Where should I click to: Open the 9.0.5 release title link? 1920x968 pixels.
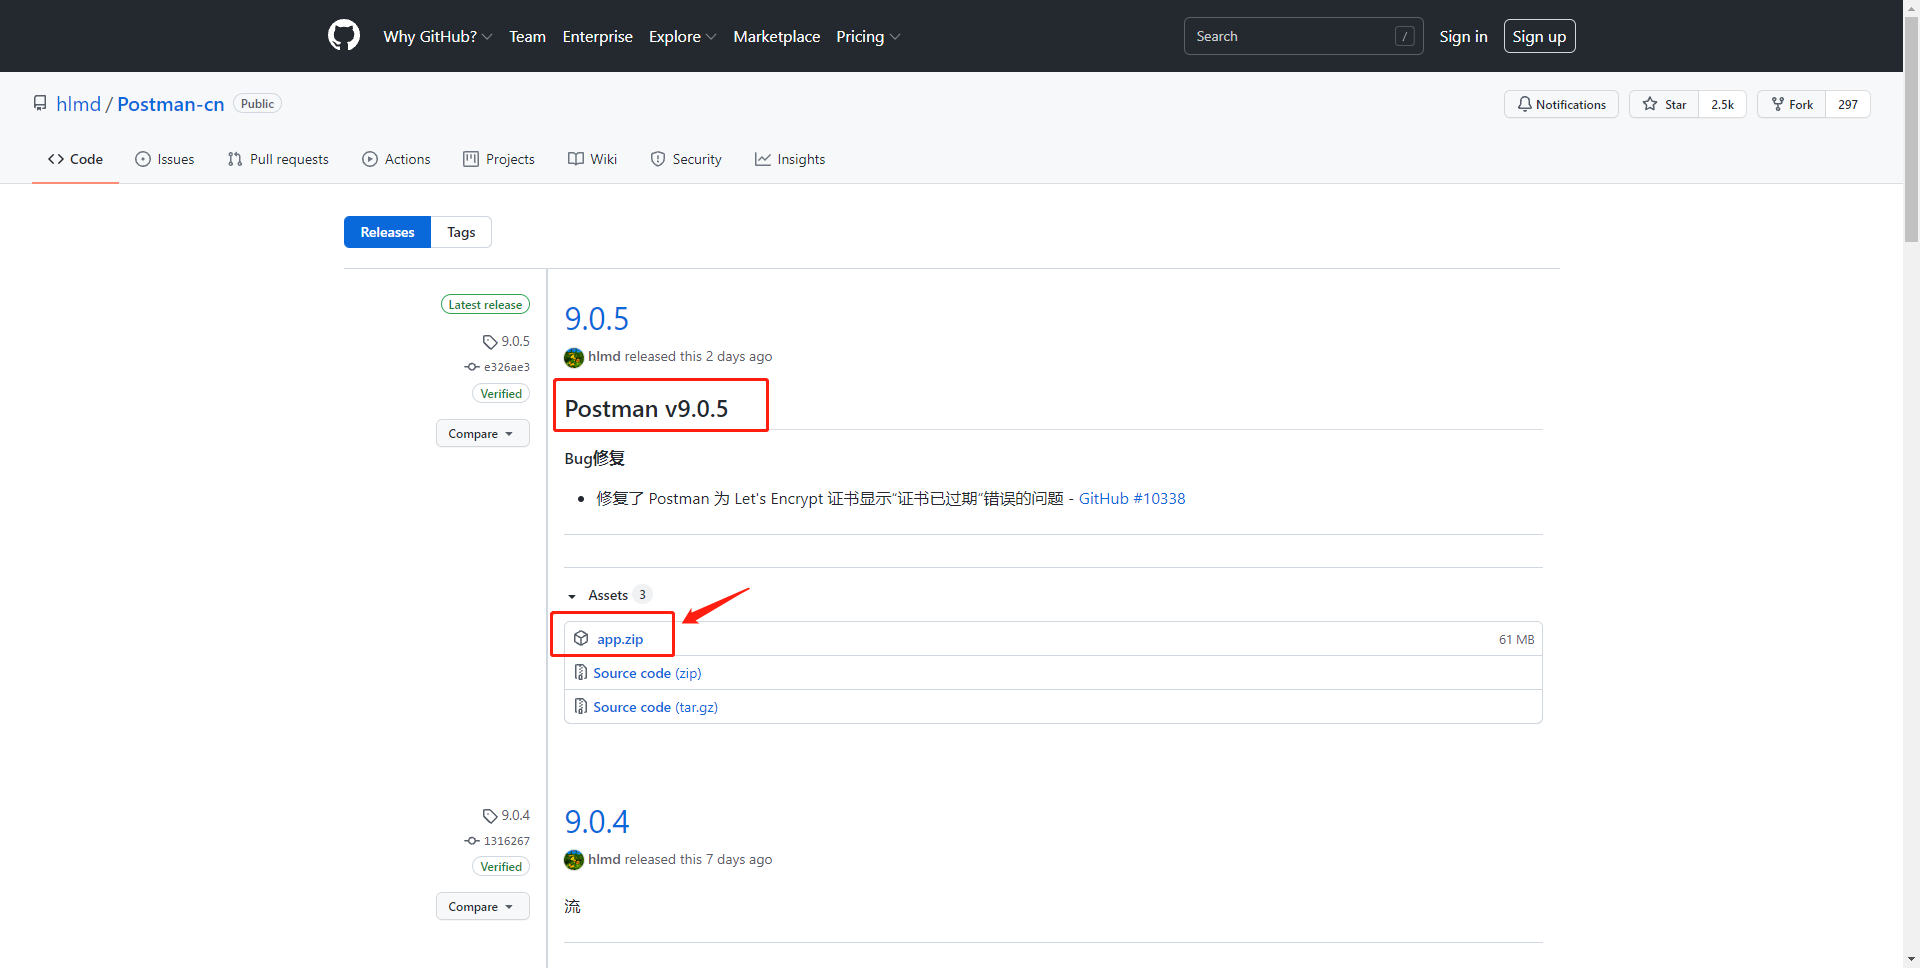pyautogui.click(x=597, y=319)
